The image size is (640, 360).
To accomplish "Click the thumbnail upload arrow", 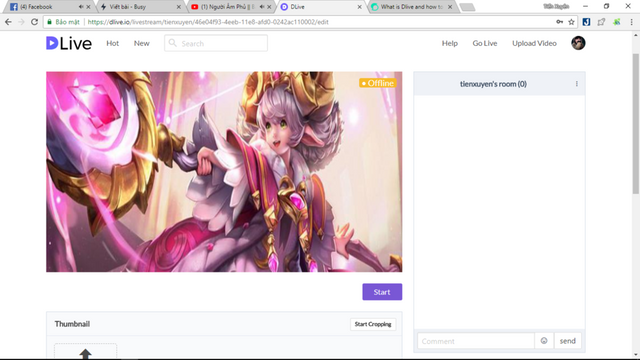I will (x=85, y=353).
